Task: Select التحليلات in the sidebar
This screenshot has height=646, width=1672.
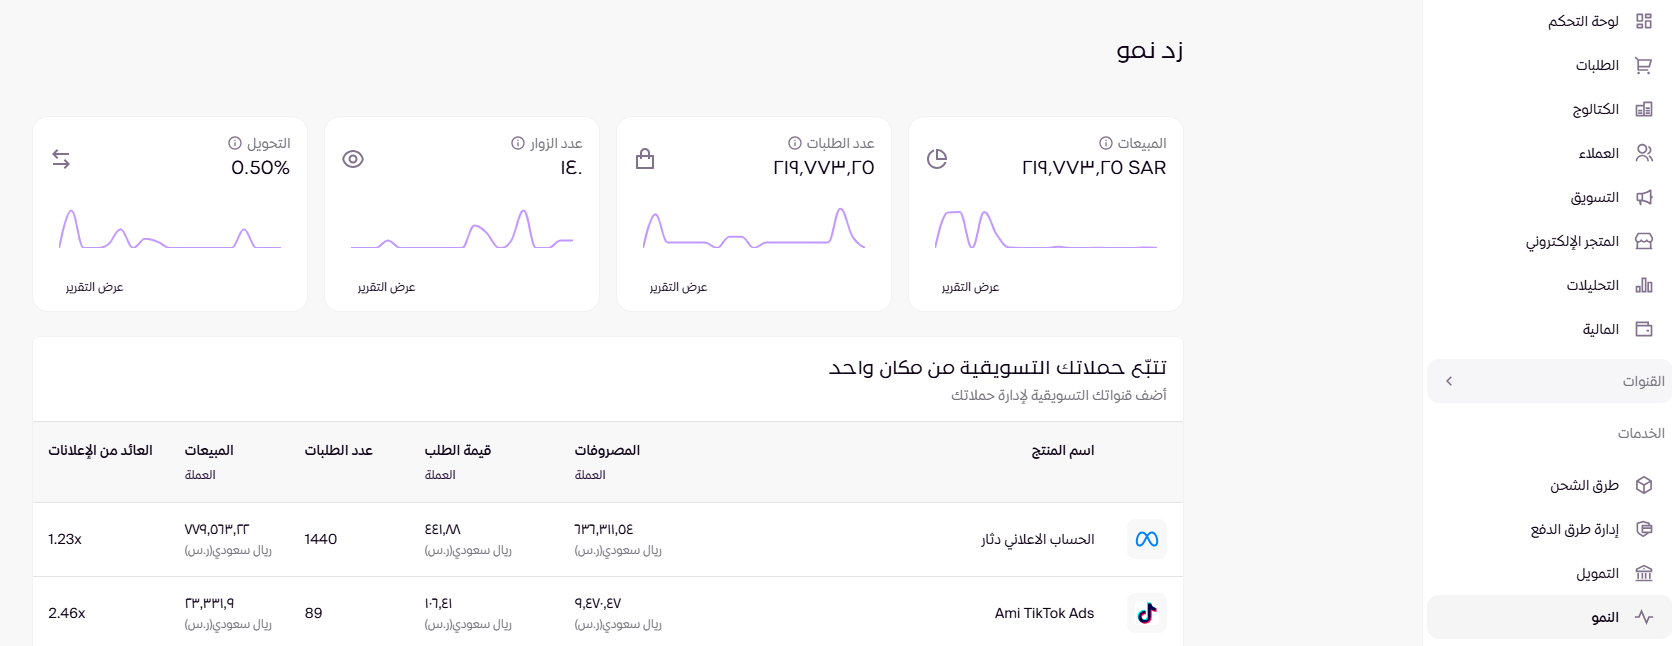Action: click(1592, 285)
